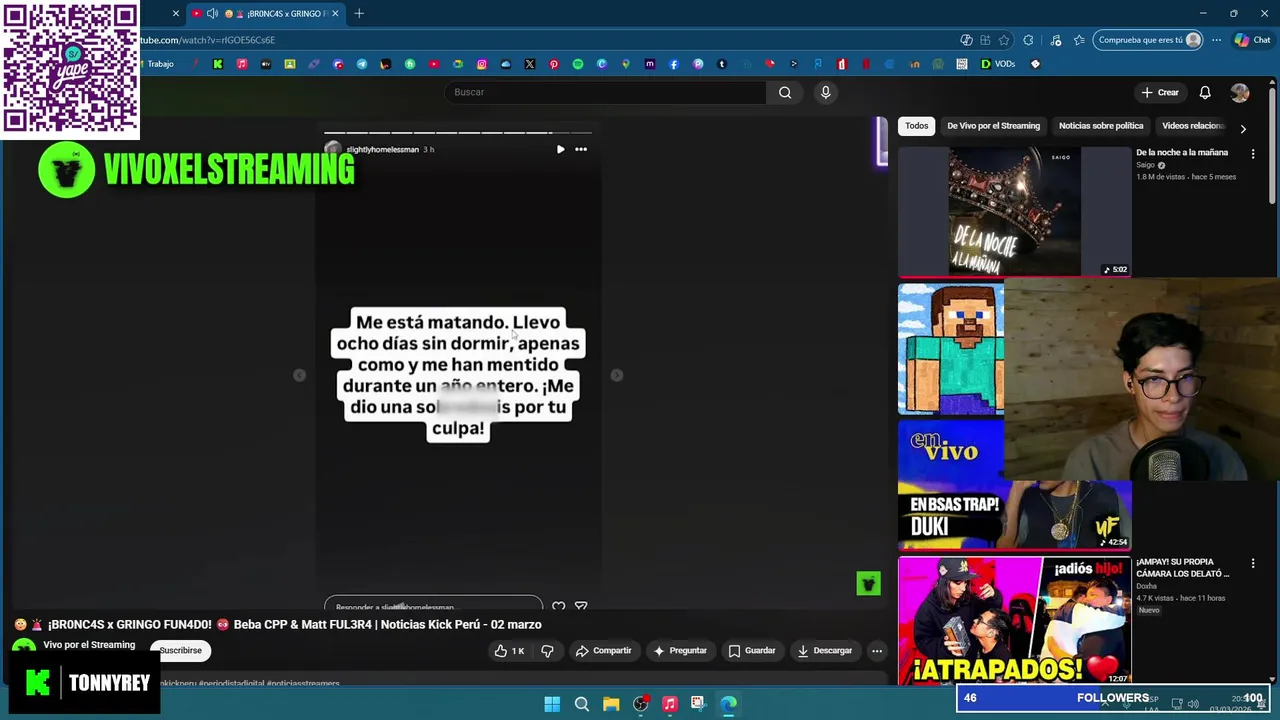
Task: Click the story progress bar segments
Action: (458, 132)
